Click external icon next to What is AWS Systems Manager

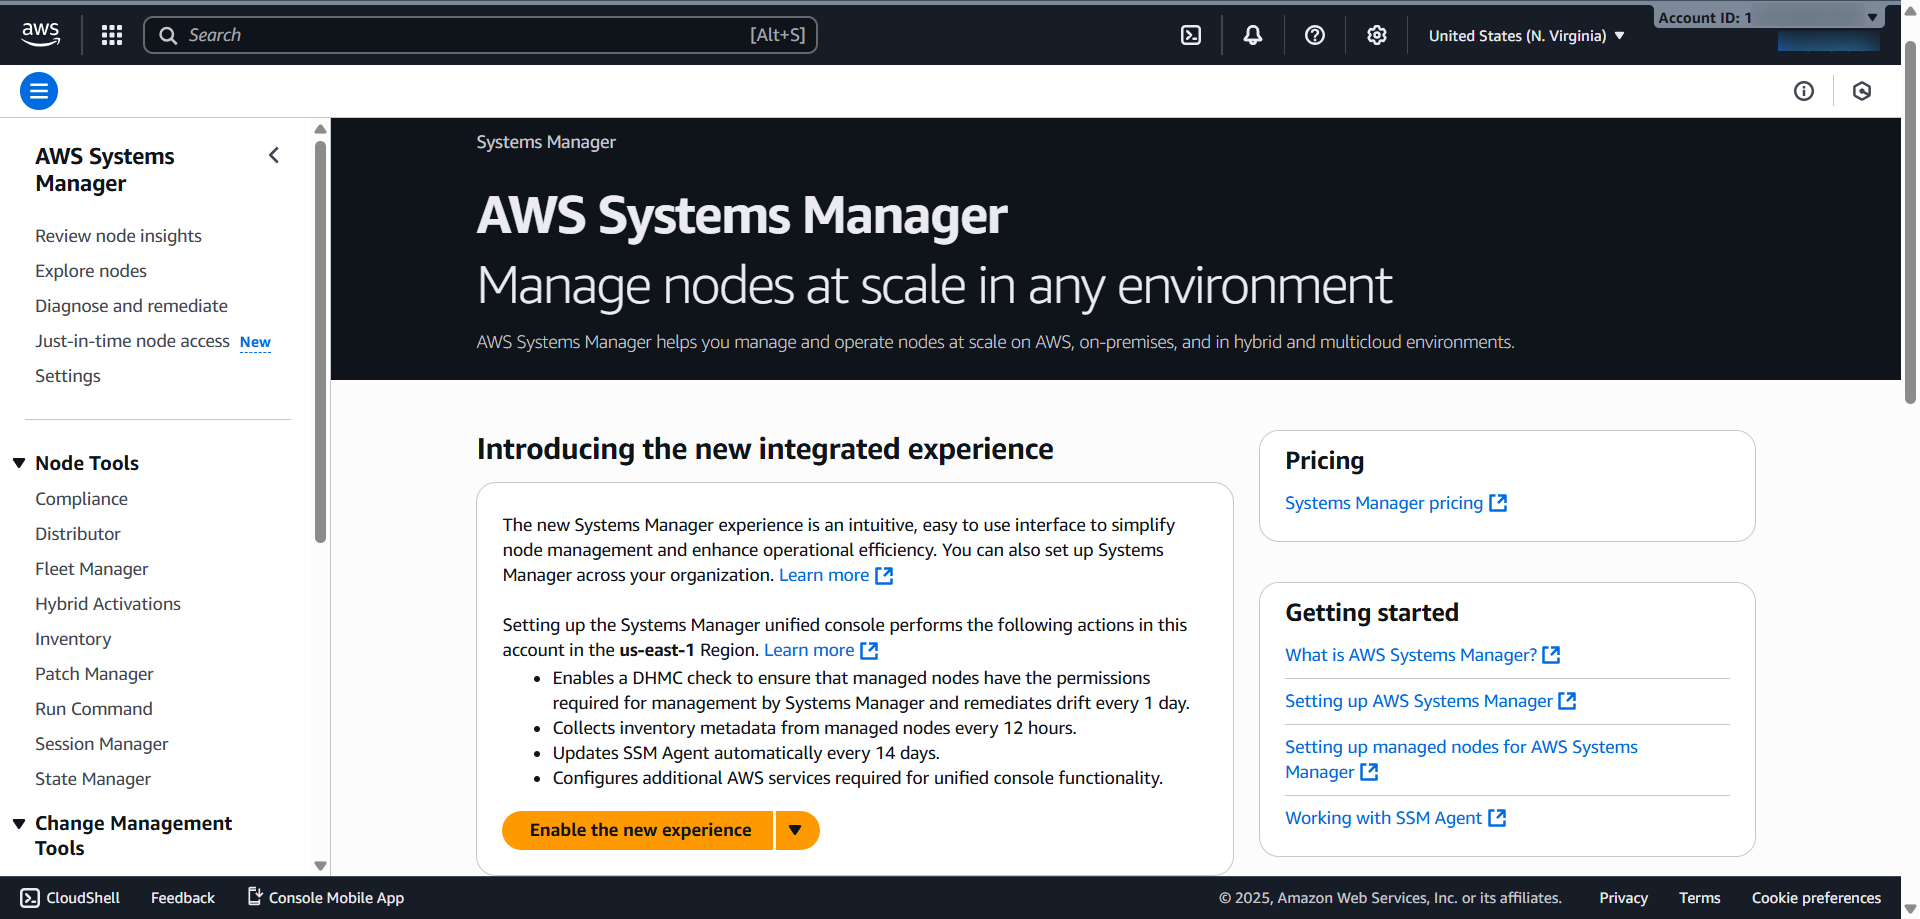tap(1551, 655)
